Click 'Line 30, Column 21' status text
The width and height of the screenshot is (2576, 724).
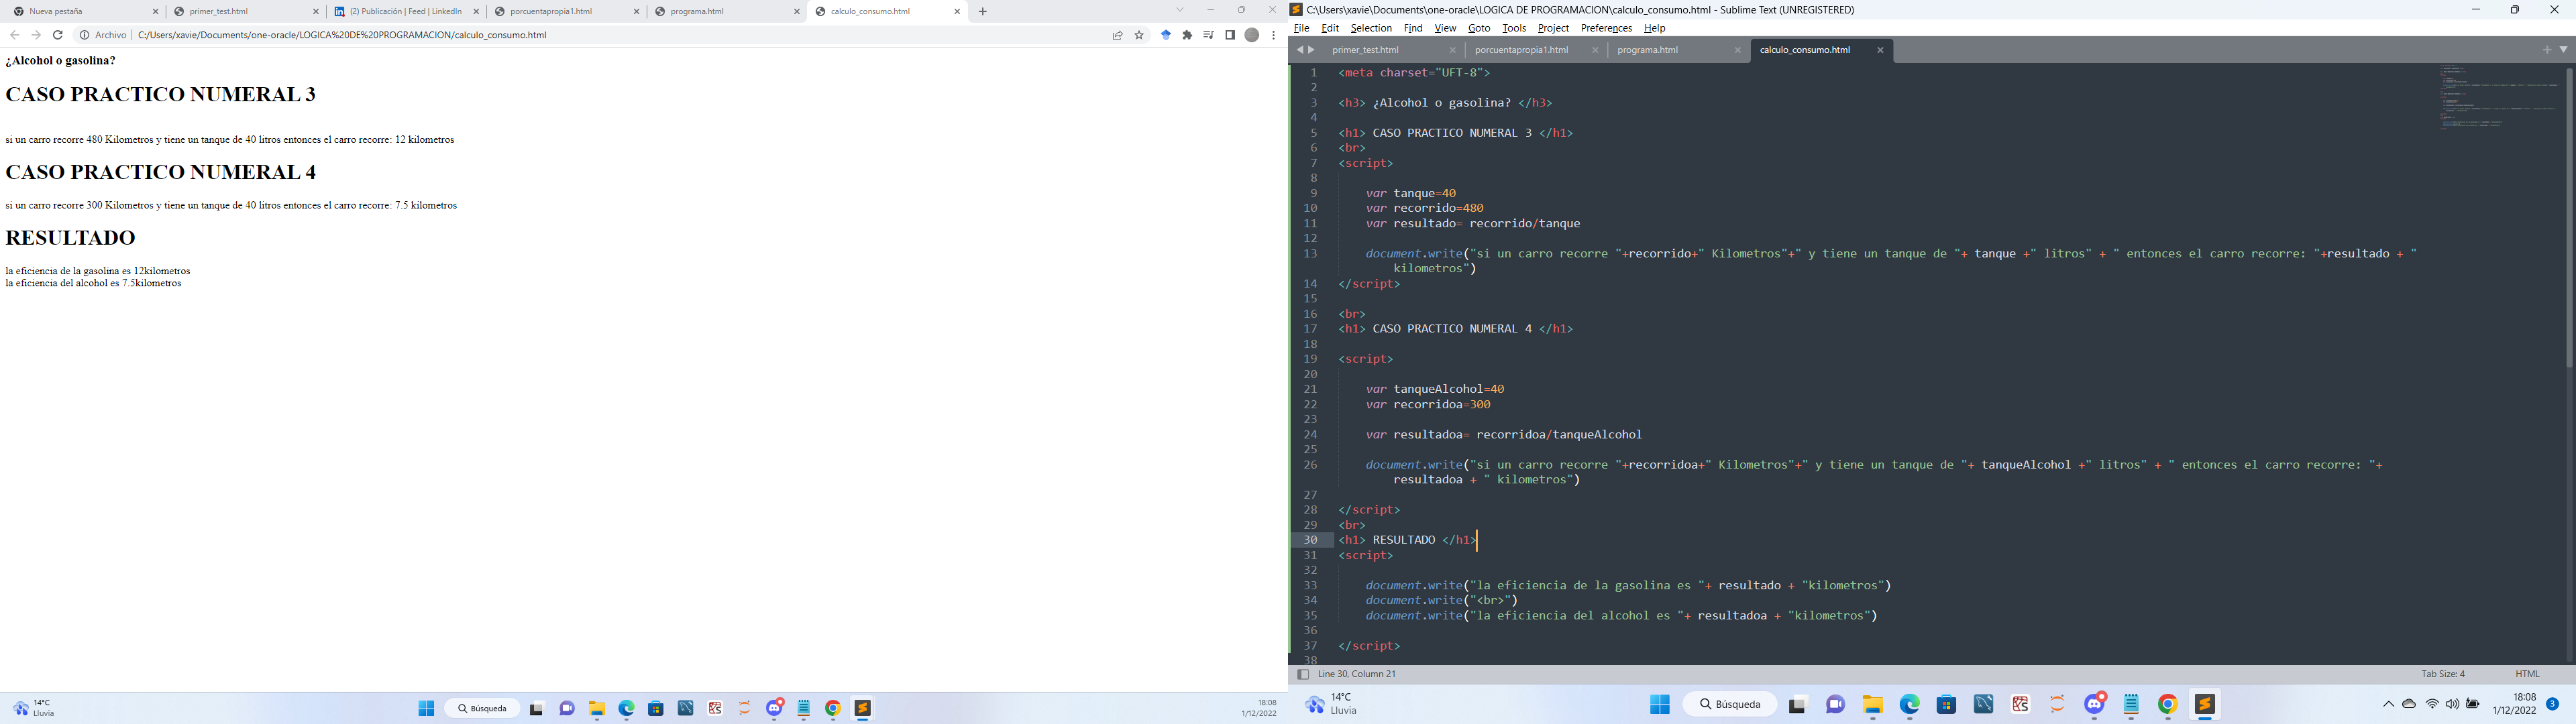[1357, 674]
